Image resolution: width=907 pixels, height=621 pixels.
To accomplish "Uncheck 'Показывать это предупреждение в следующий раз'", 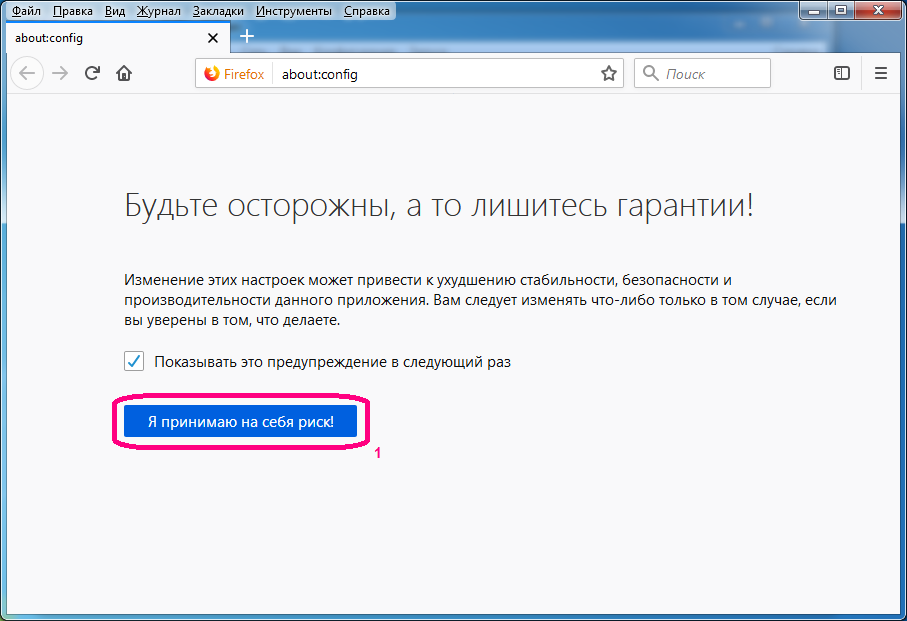I will 134,361.
